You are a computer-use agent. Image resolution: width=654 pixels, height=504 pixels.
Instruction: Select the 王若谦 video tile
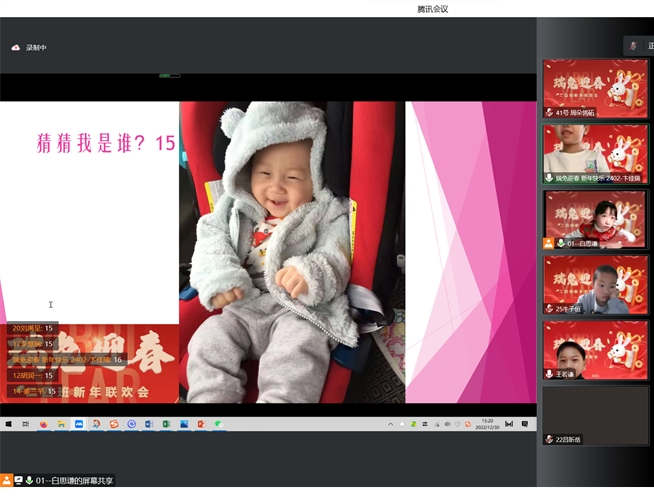point(595,350)
